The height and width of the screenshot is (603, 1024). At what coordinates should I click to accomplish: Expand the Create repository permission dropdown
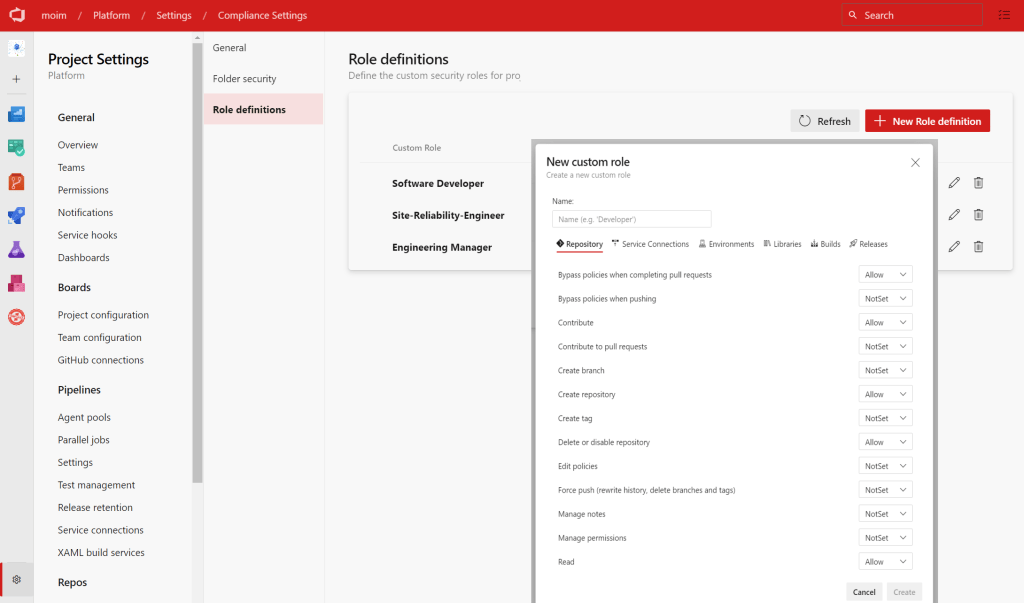point(885,394)
